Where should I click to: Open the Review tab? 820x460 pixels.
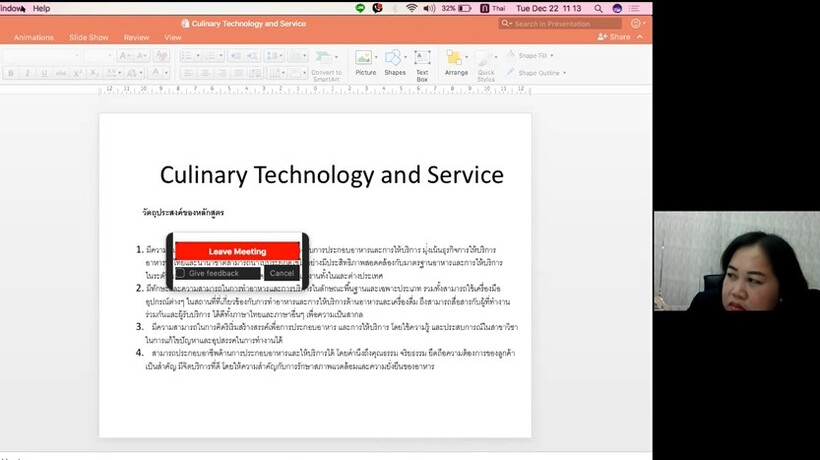coord(136,38)
